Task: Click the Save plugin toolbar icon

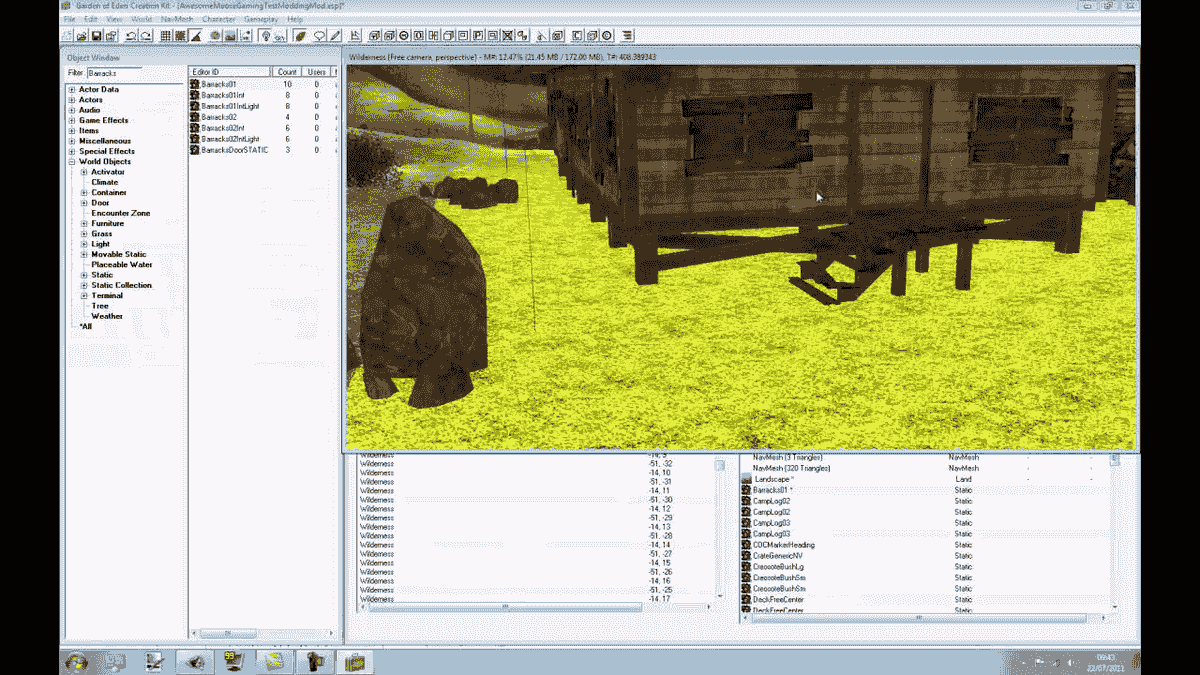Action: [98, 36]
